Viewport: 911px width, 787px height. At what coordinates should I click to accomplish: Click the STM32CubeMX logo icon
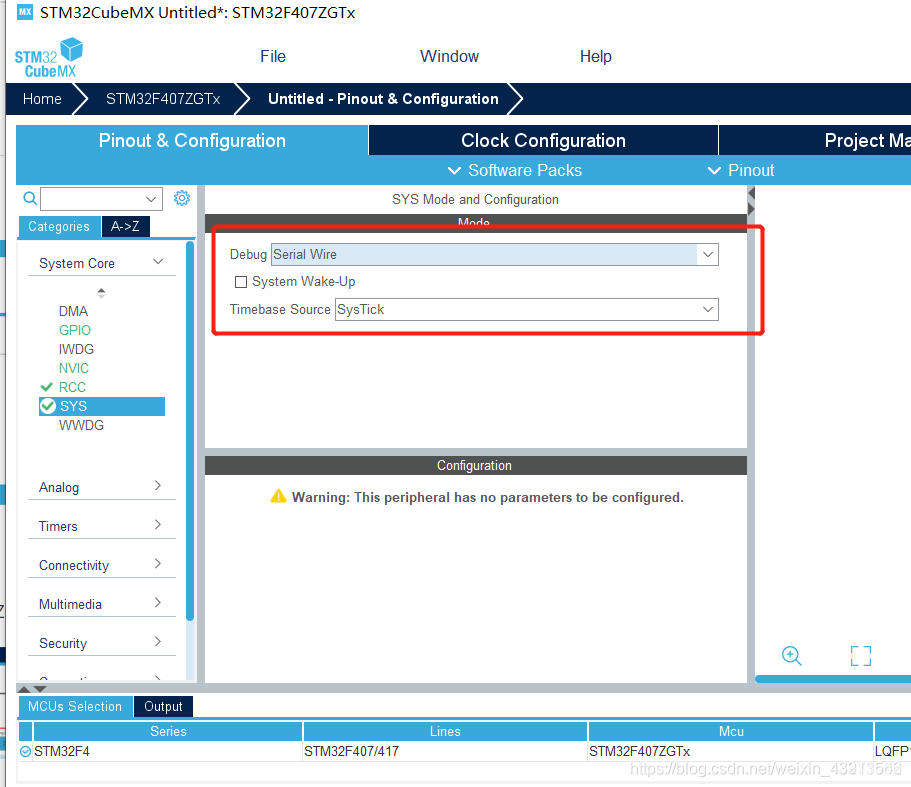pos(49,58)
